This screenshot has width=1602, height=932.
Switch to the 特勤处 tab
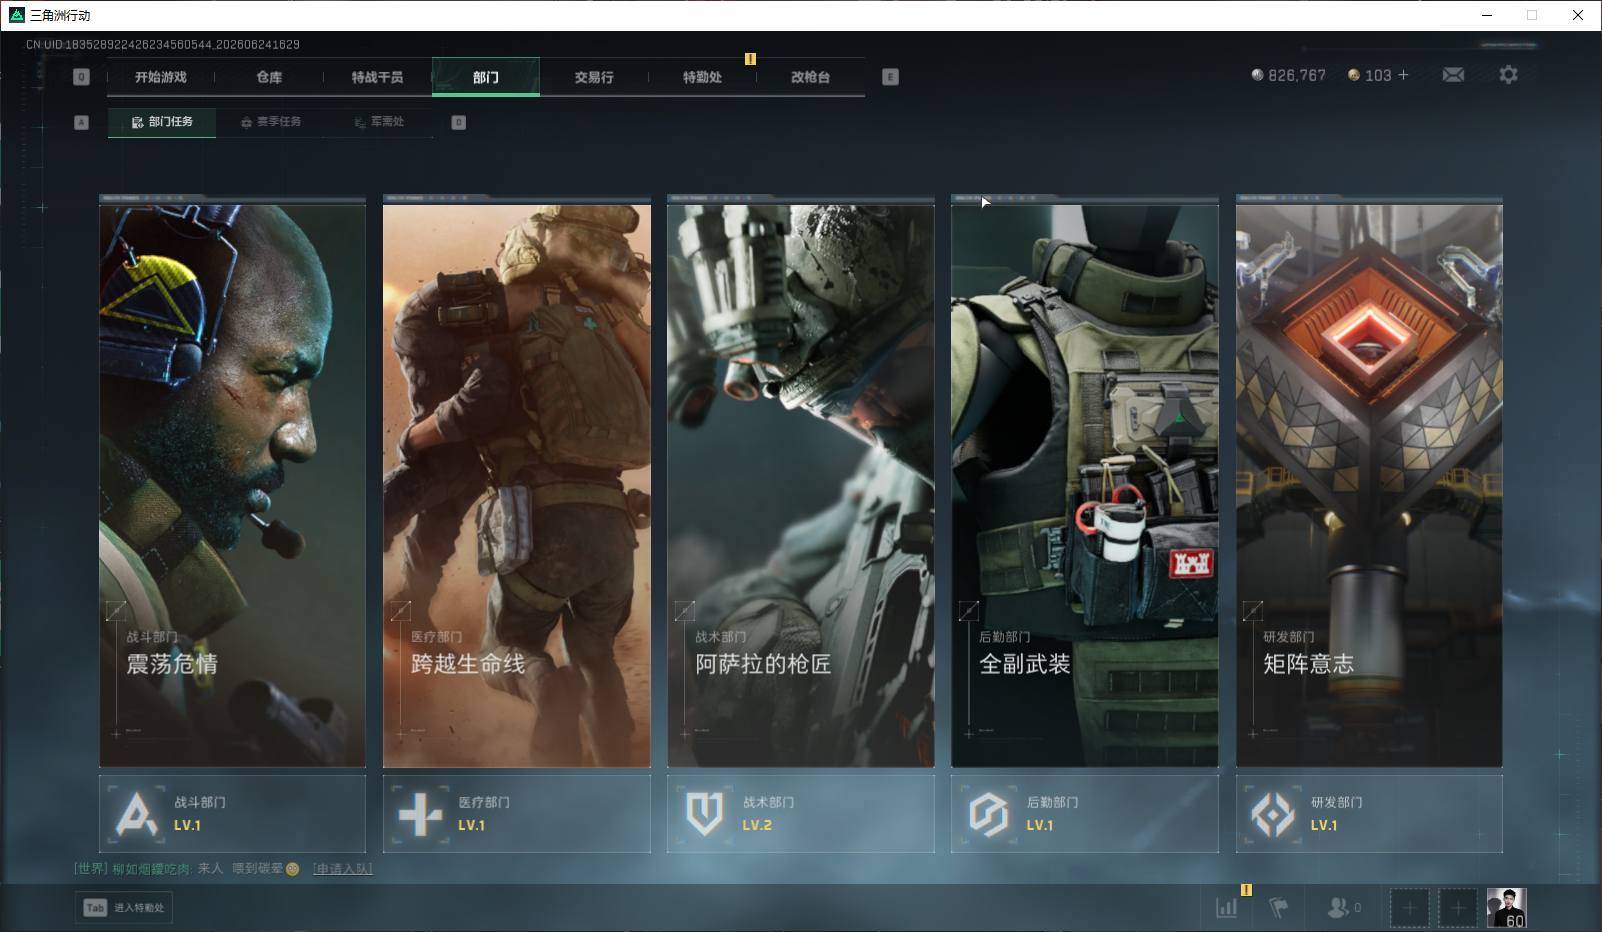pos(702,77)
